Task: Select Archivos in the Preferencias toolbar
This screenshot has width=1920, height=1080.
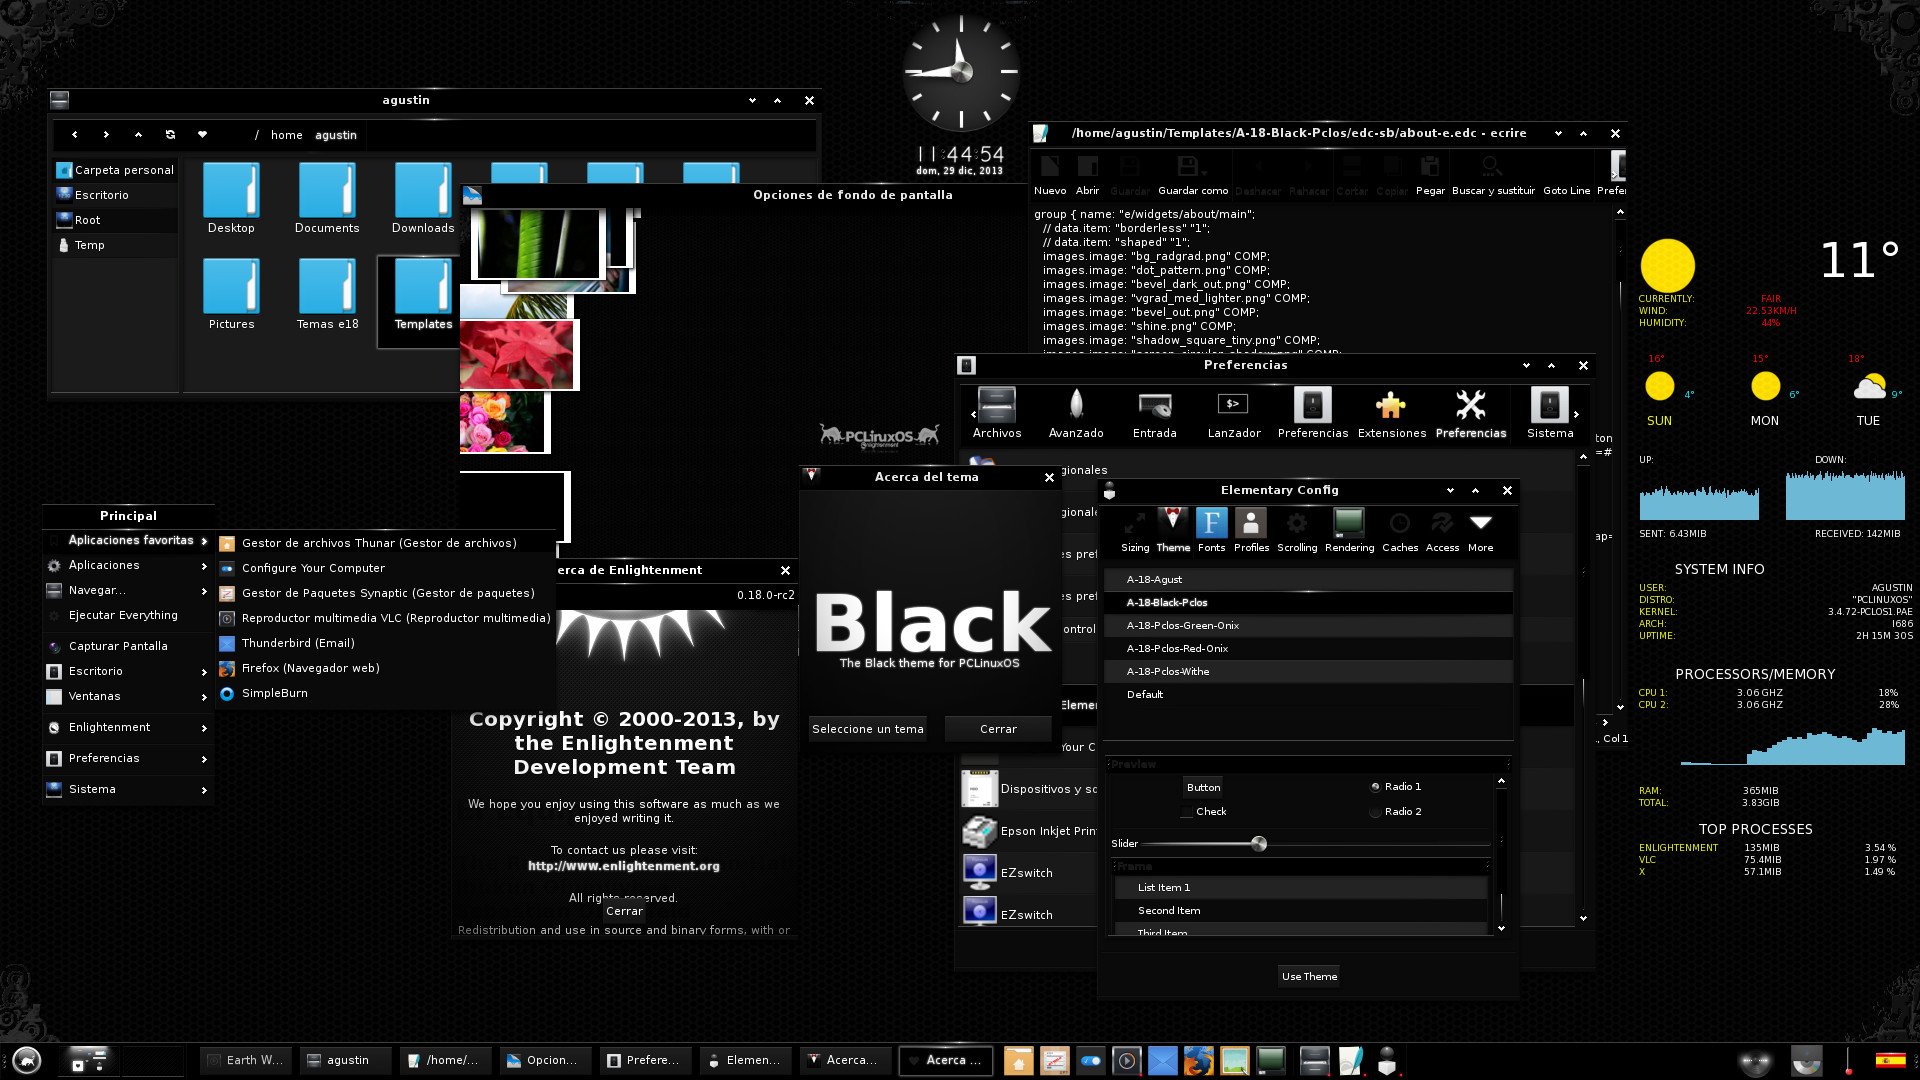Action: pos(997,413)
